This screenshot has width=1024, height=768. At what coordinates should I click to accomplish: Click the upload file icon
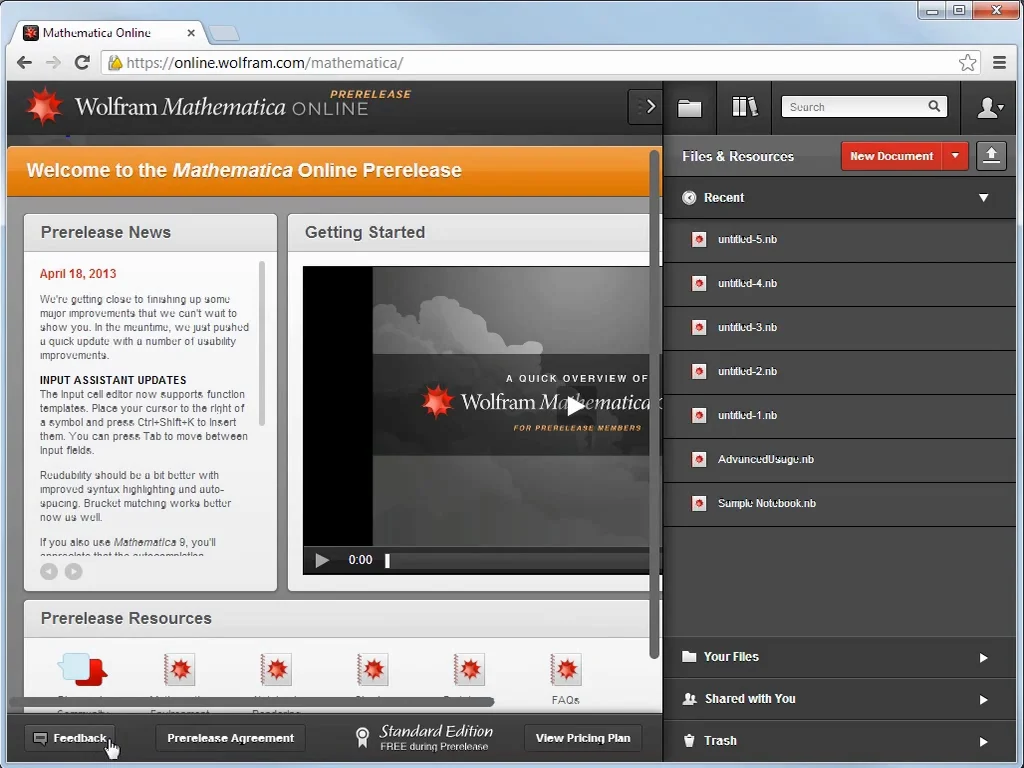(991, 156)
